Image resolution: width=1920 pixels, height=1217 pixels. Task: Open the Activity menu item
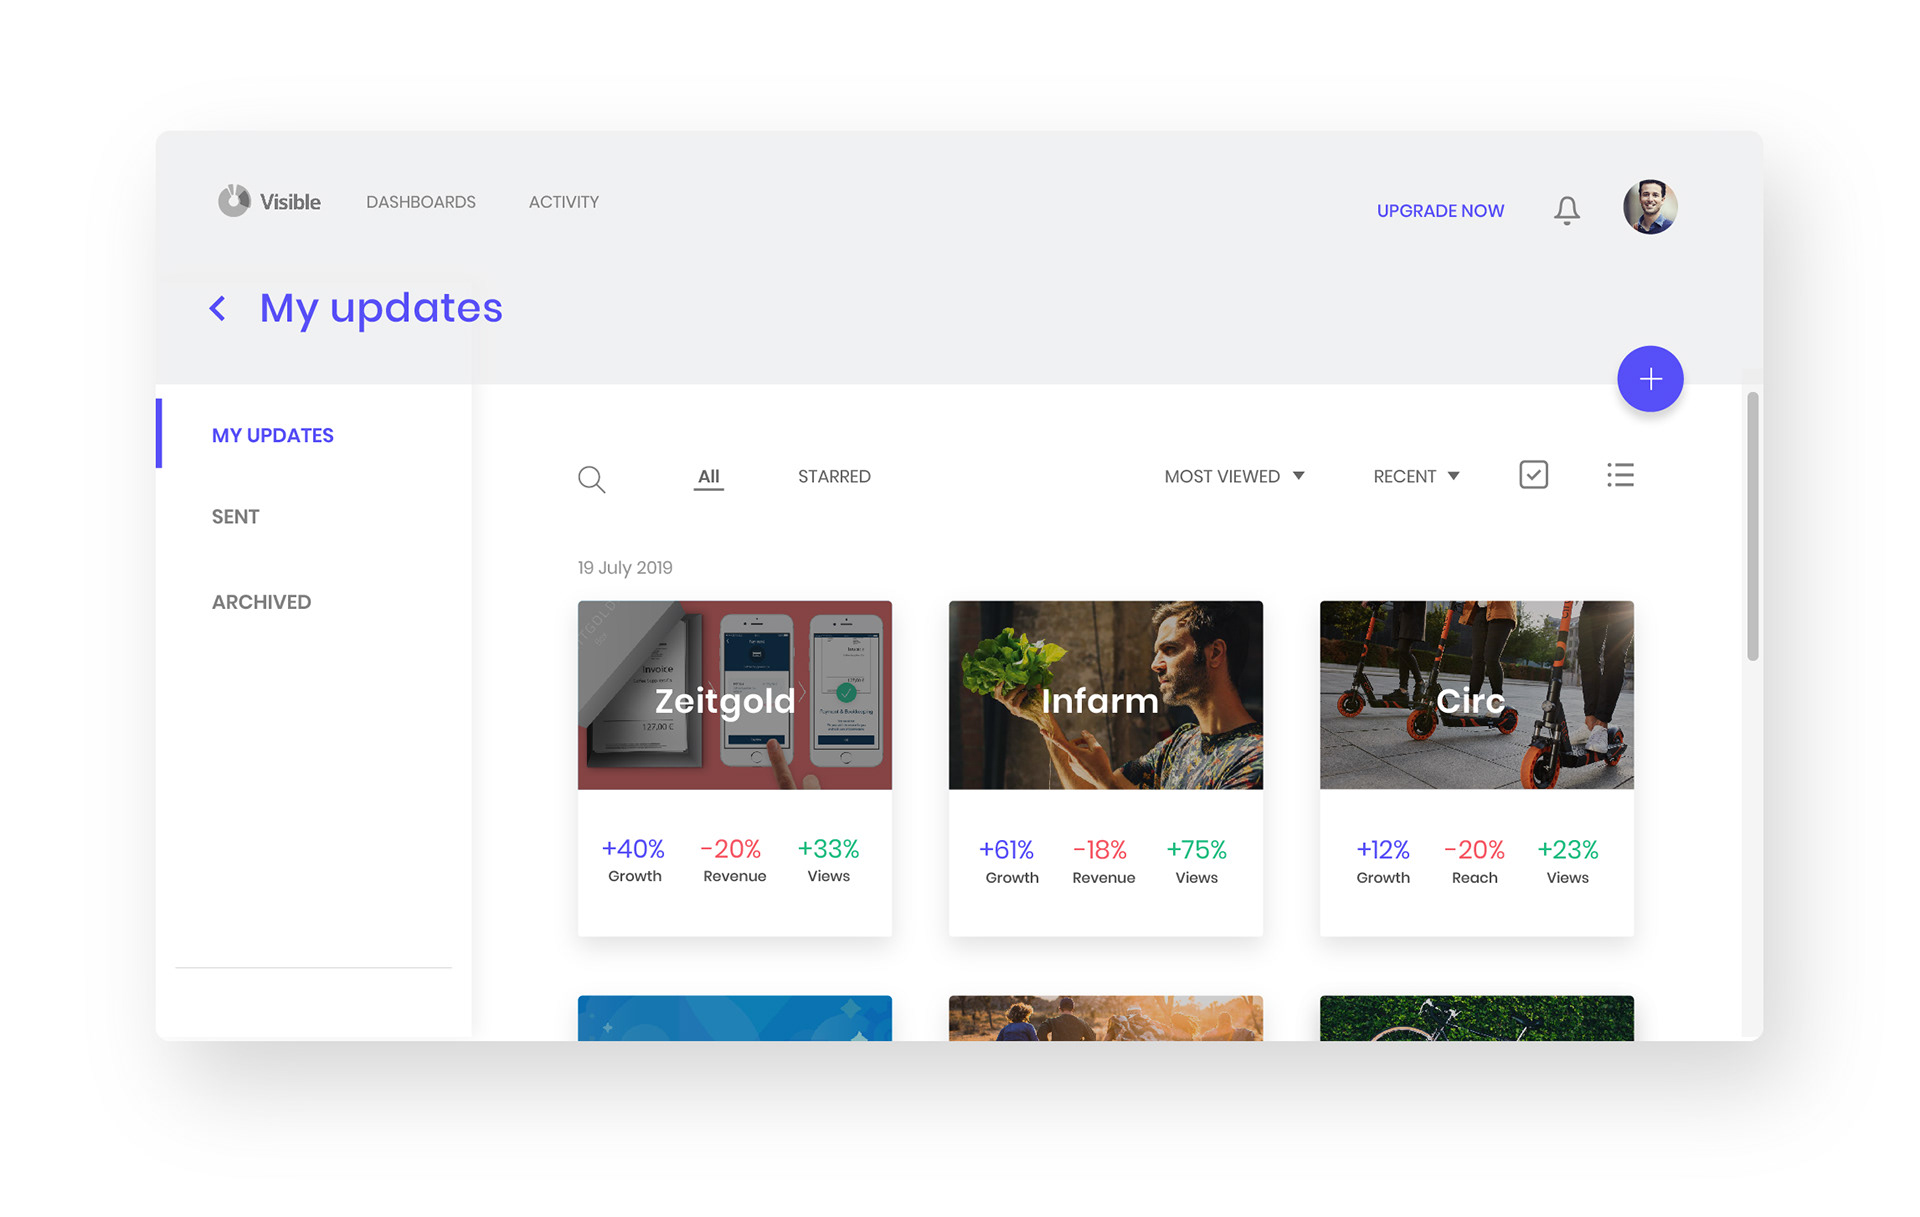pos(564,202)
